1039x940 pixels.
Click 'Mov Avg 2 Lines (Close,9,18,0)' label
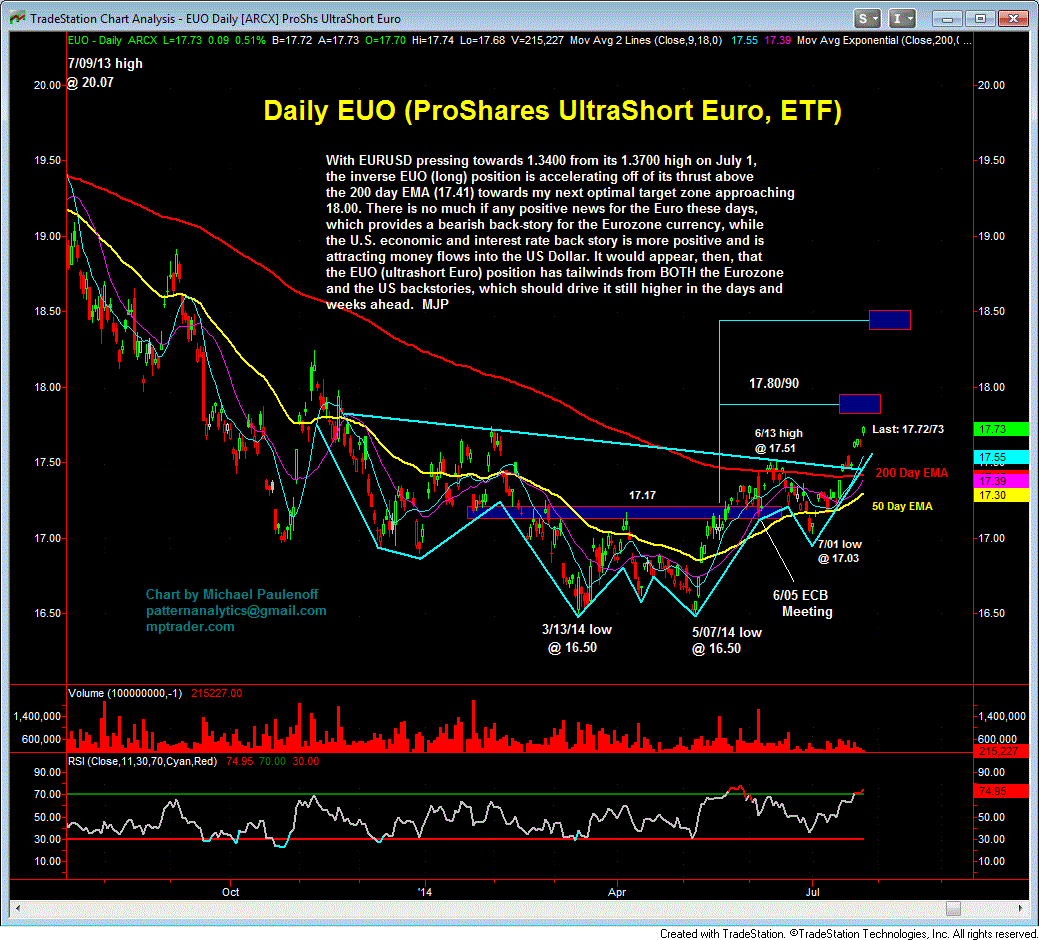(x=645, y=40)
